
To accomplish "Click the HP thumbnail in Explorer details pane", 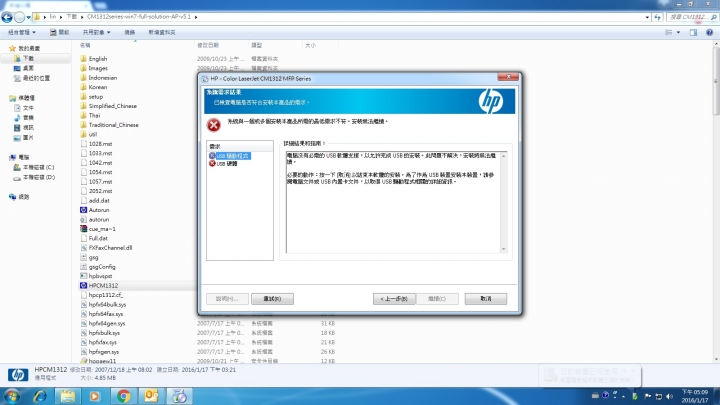I will pyautogui.click(x=18, y=374).
